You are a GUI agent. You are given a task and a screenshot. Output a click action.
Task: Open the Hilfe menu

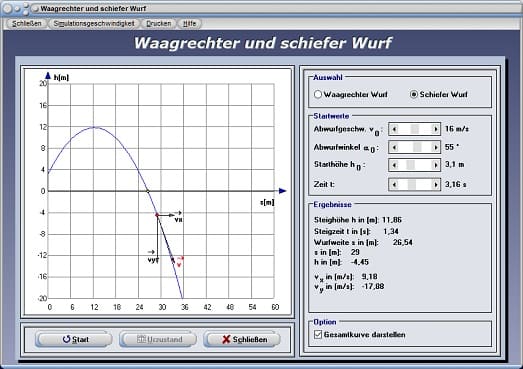[x=189, y=23]
